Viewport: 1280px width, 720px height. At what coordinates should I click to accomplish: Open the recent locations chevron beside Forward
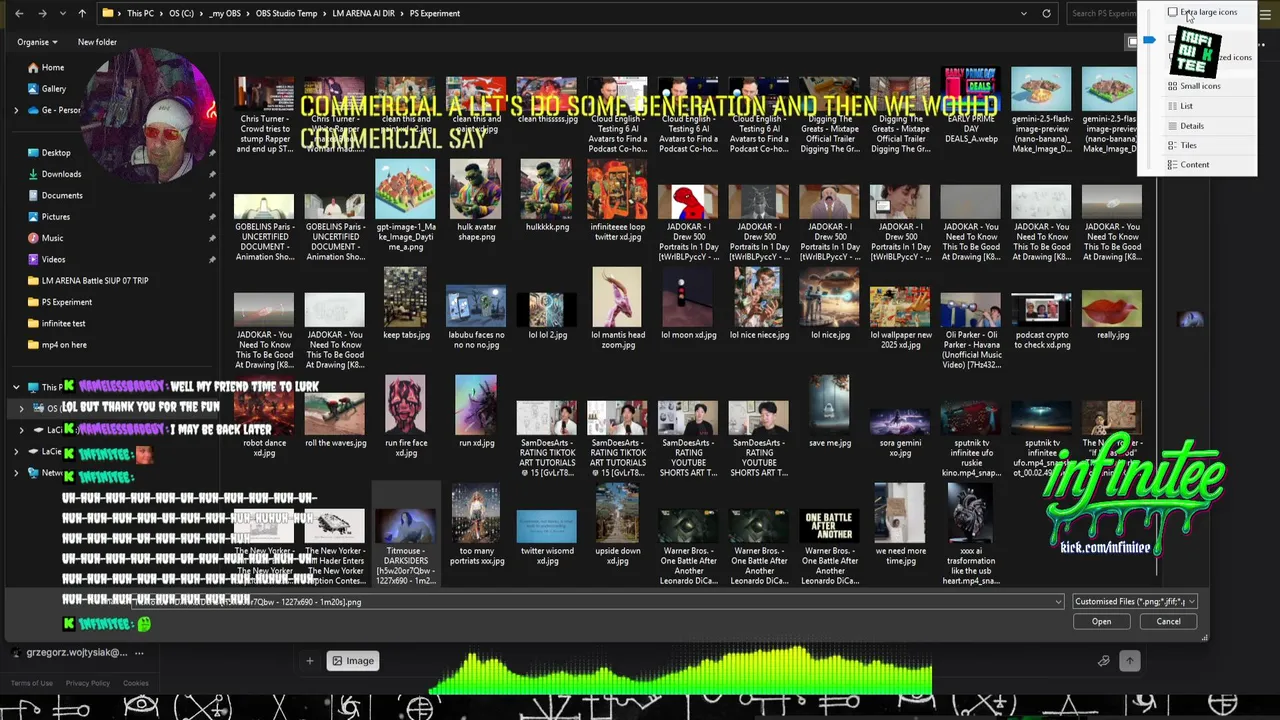click(x=63, y=13)
